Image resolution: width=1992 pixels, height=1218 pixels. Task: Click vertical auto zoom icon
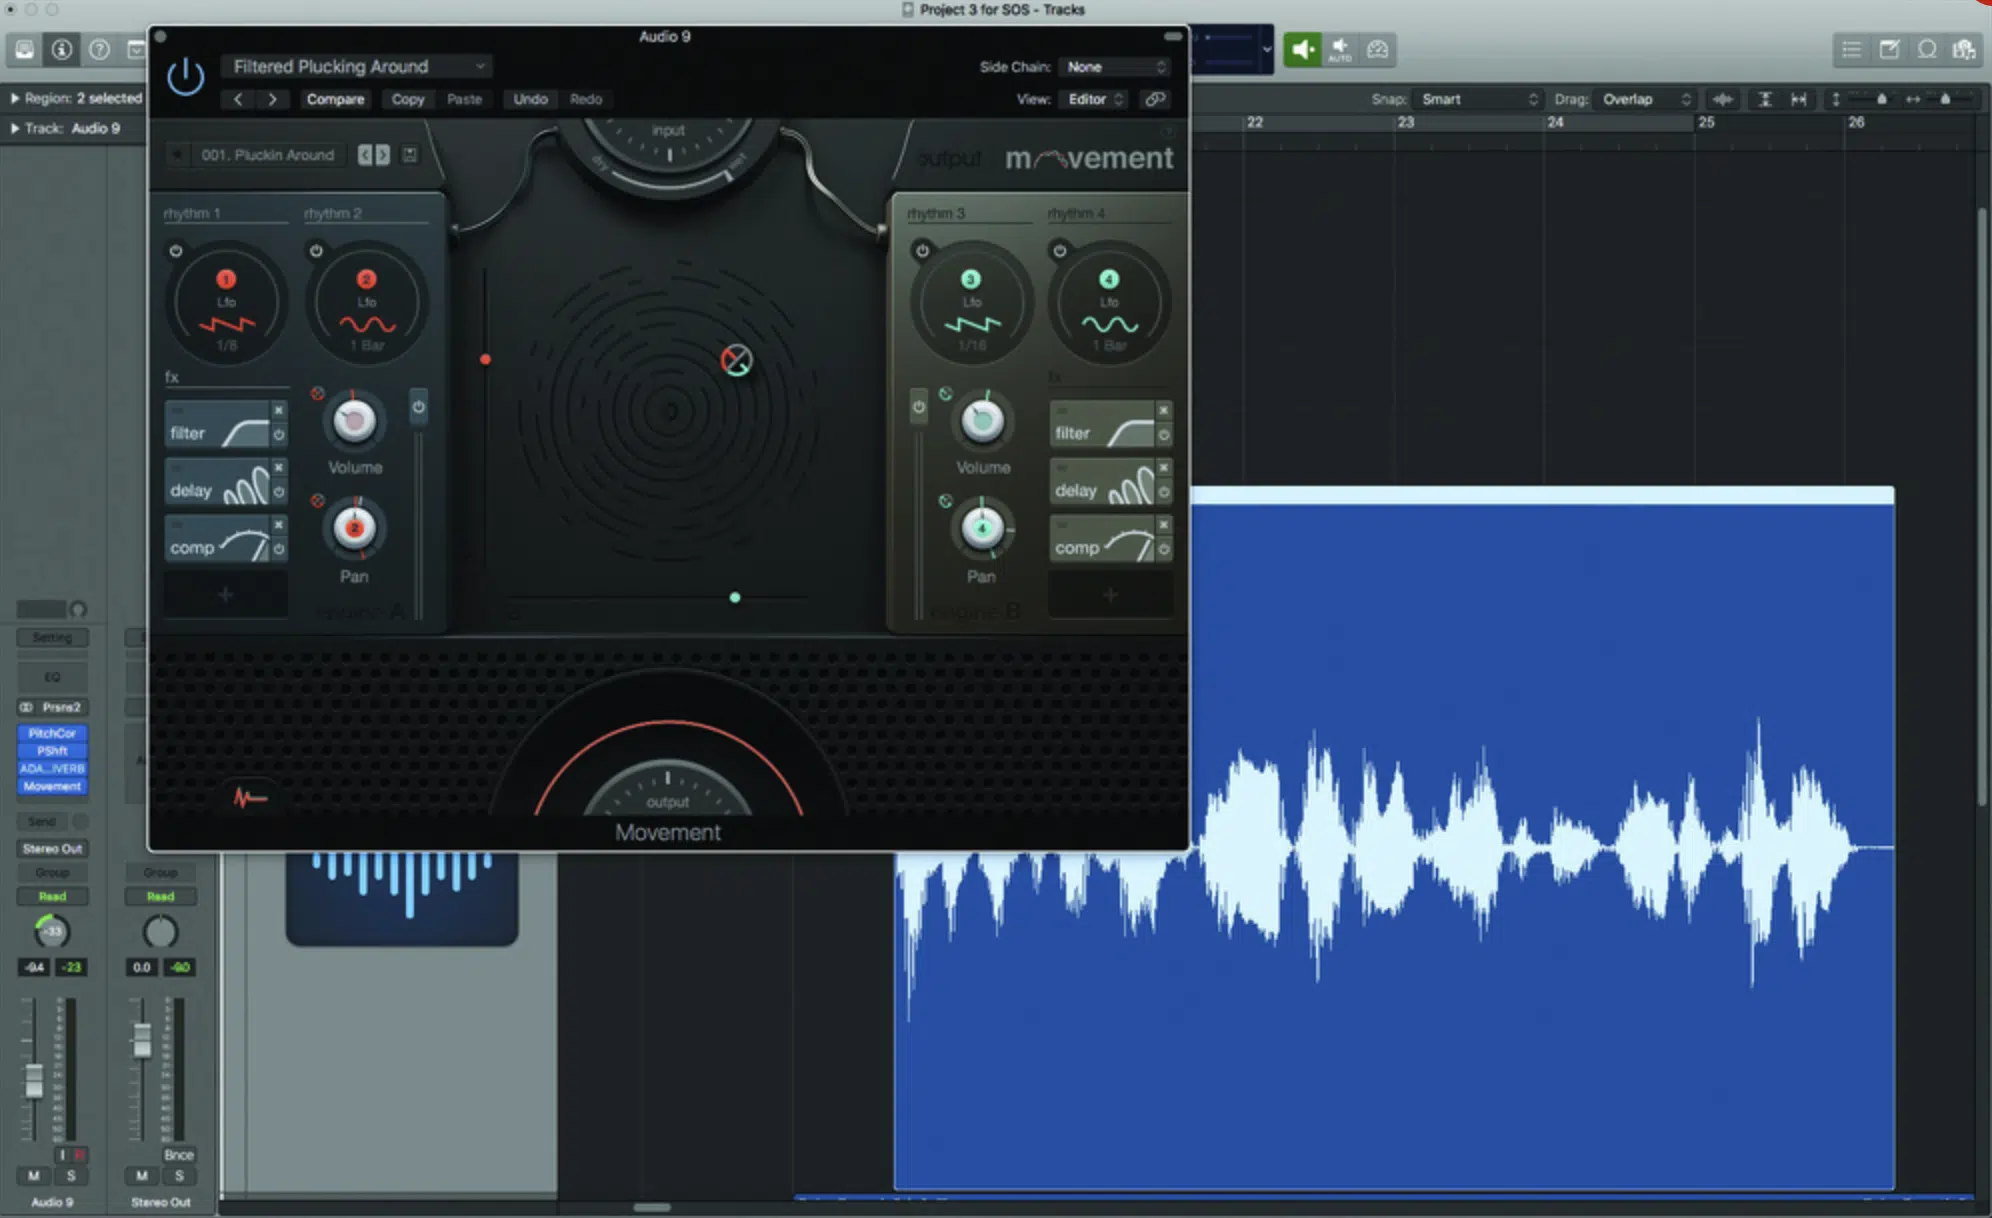pyautogui.click(x=1765, y=99)
